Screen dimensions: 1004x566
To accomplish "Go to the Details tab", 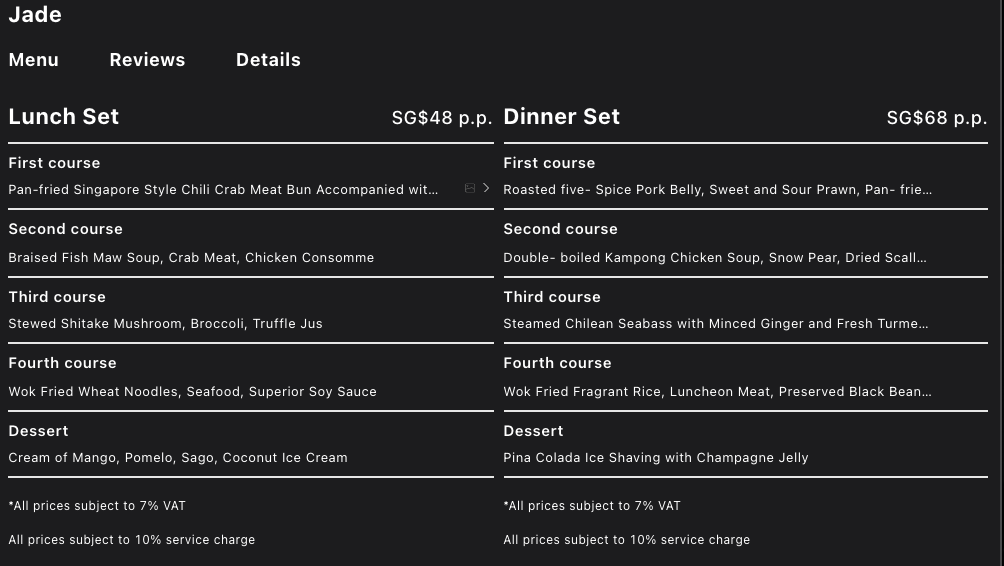I will point(268,60).
